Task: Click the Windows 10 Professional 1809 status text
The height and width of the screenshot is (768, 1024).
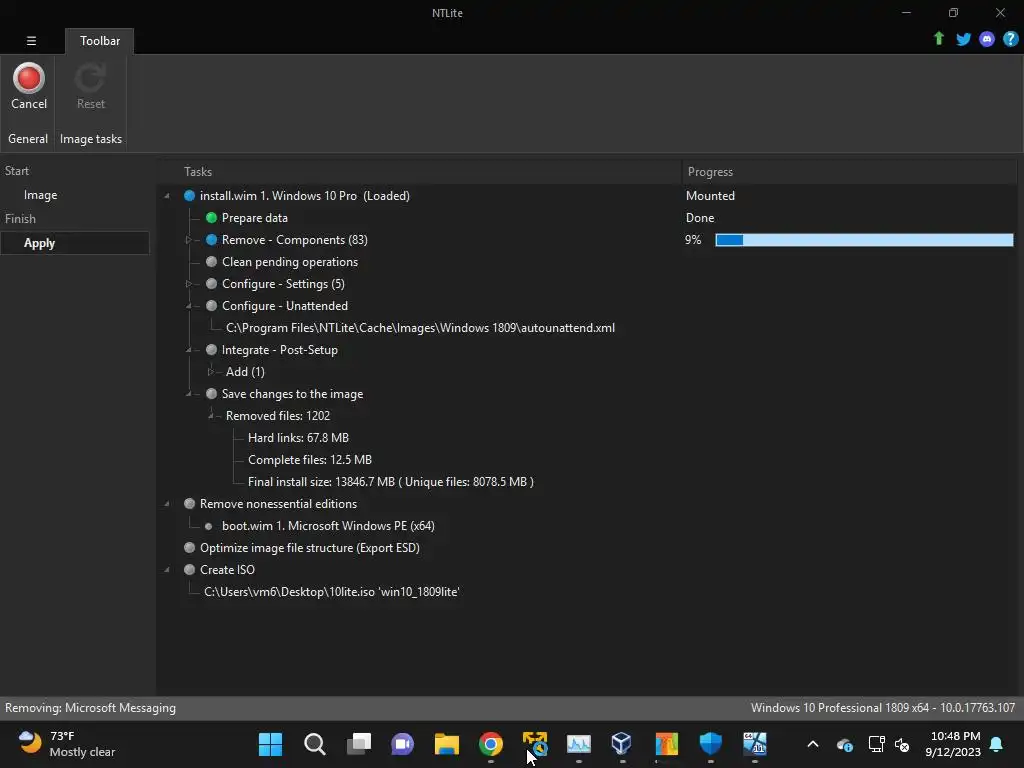Action: (x=883, y=708)
